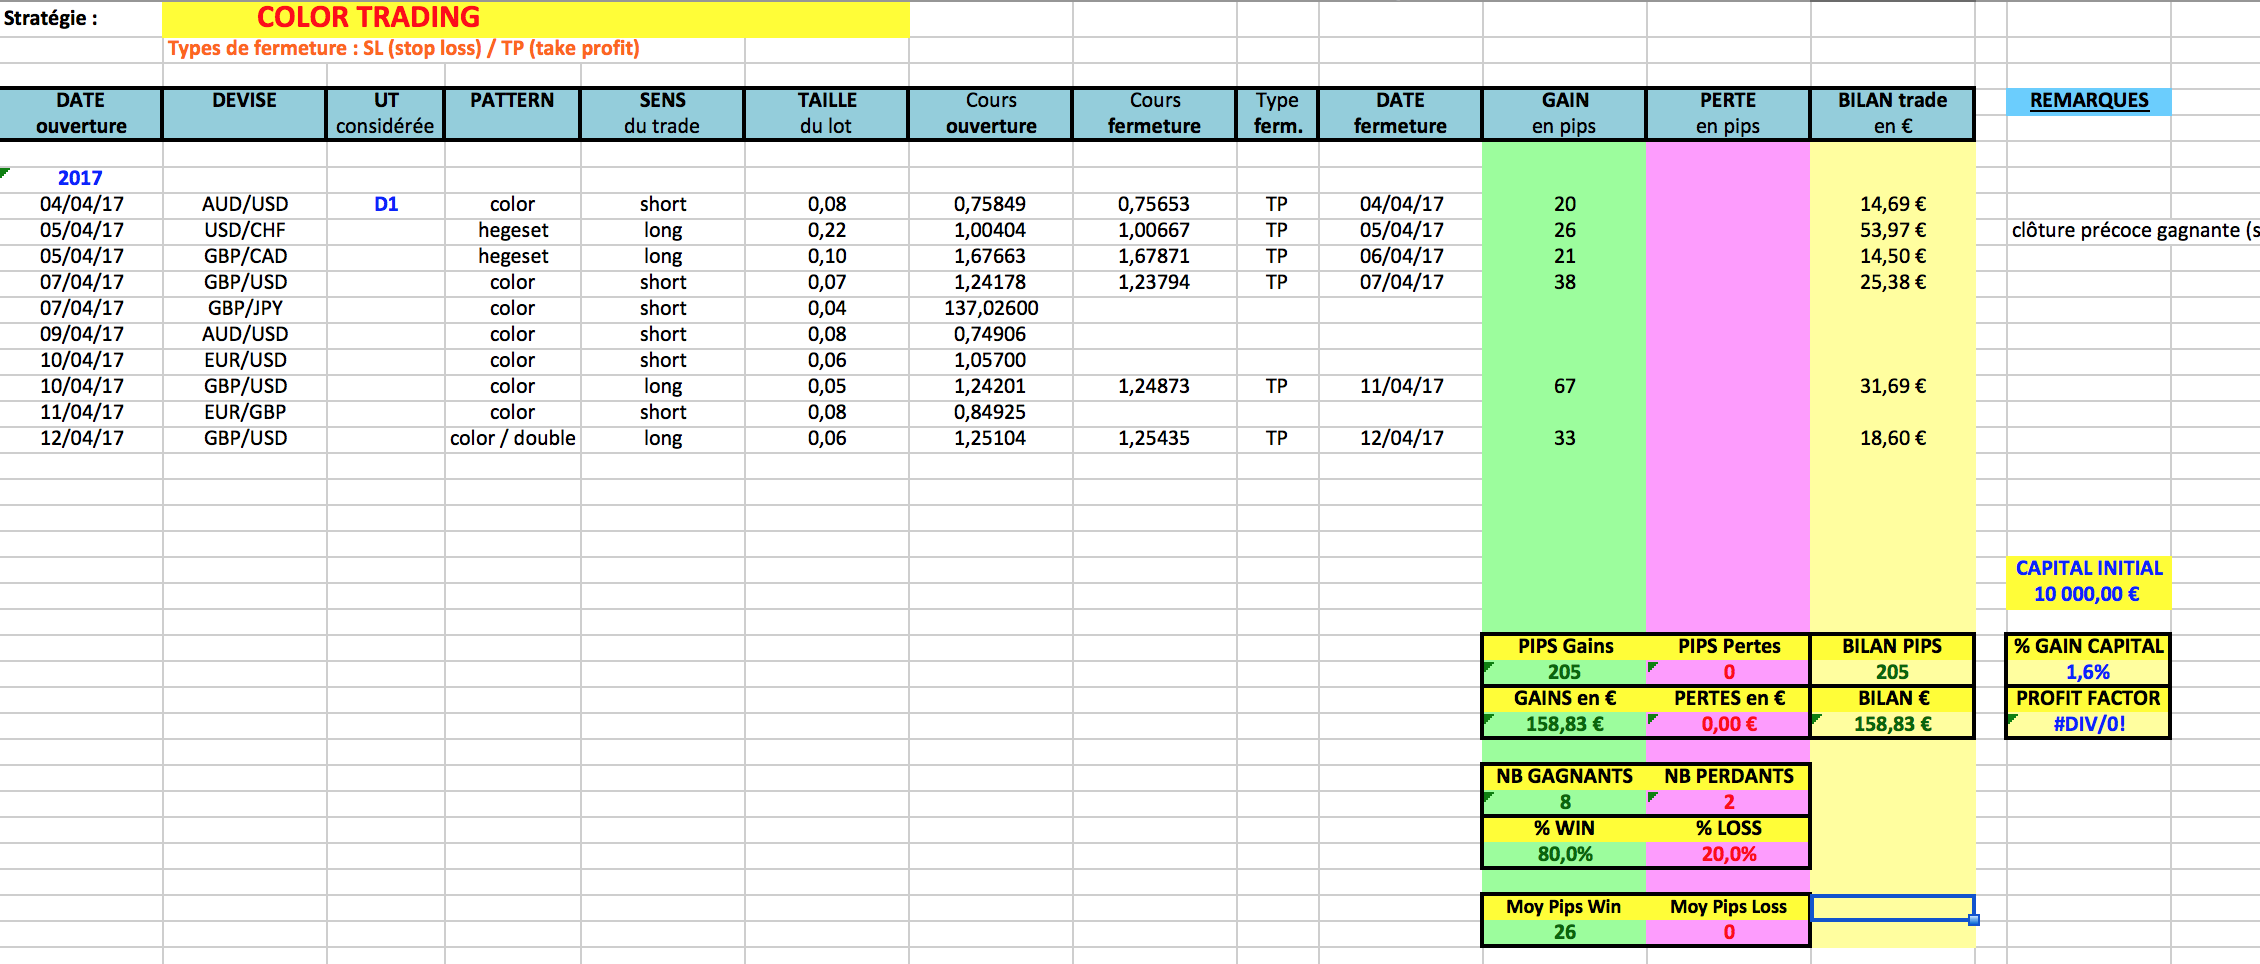
Task: Select the D1 timeframe cell
Action: pos(386,204)
